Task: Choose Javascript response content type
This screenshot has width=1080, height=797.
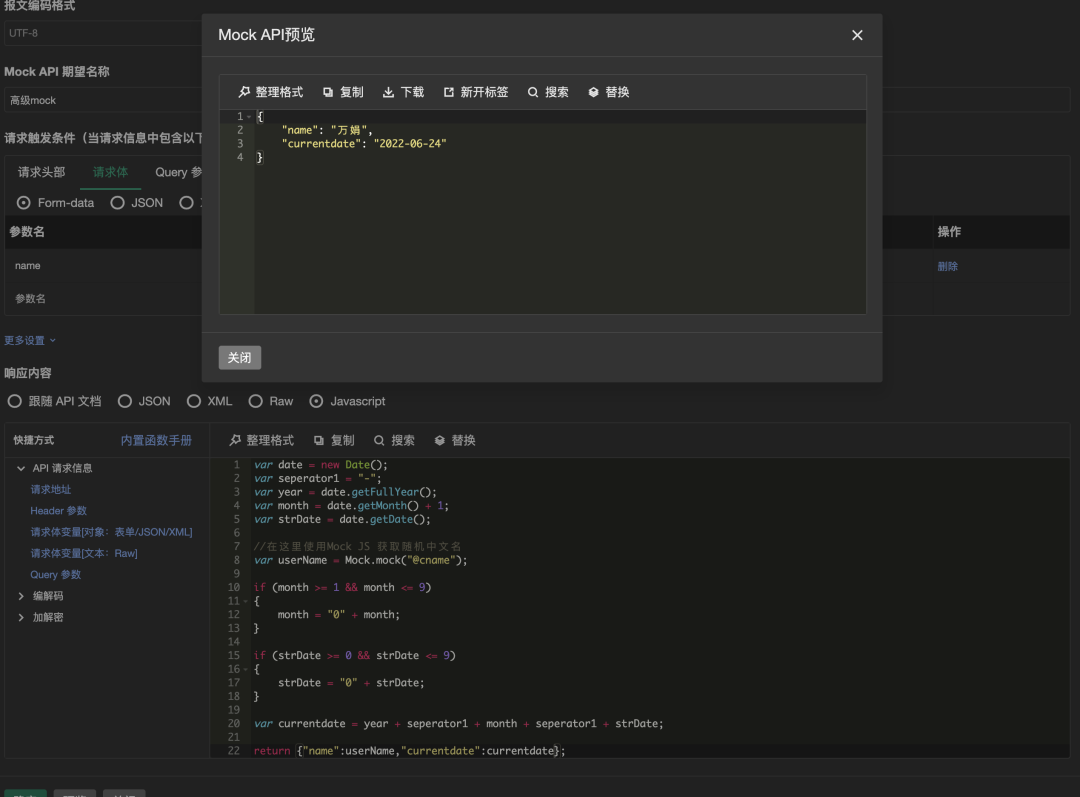Action: [347, 401]
